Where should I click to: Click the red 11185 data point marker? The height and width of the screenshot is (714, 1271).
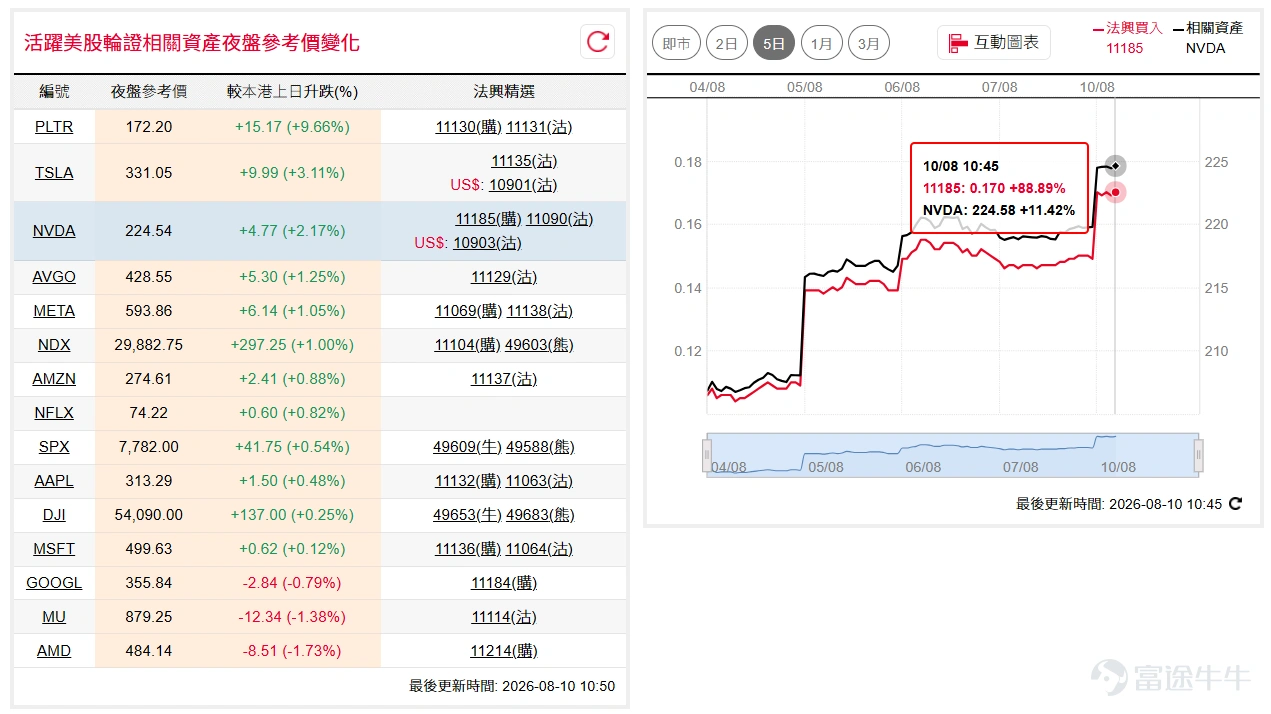point(1115,192)
